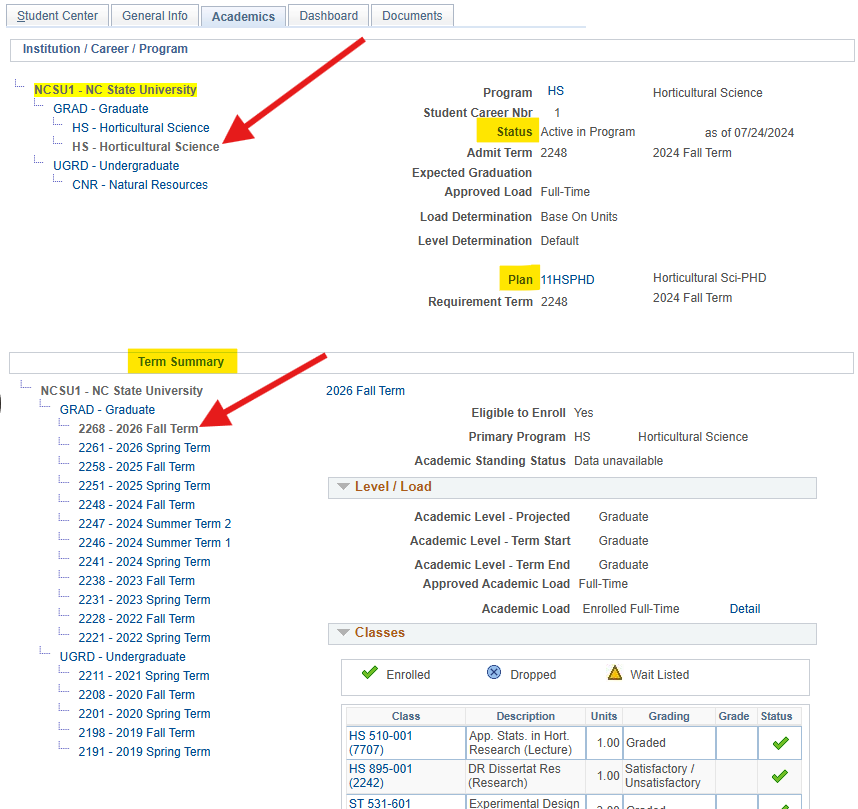Screen dimensions: 858x809
Task: Select CNR - Natural Resources program
Action: (x=140, y=184)
